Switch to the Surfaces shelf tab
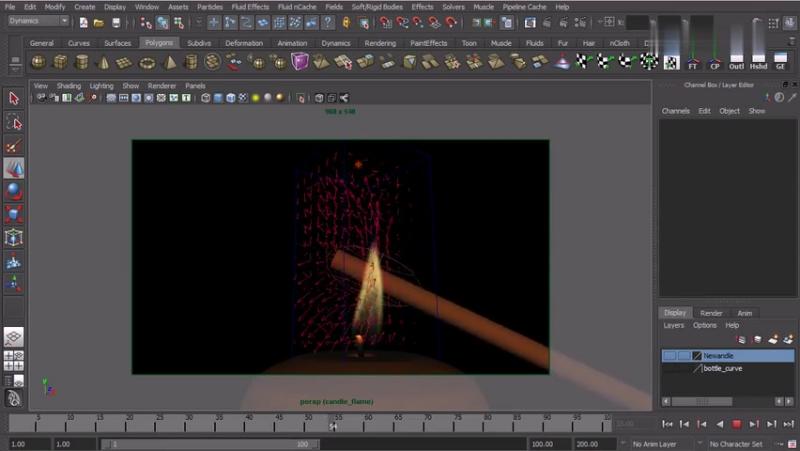This screenshot has width=800, height=451. point(117,43)
